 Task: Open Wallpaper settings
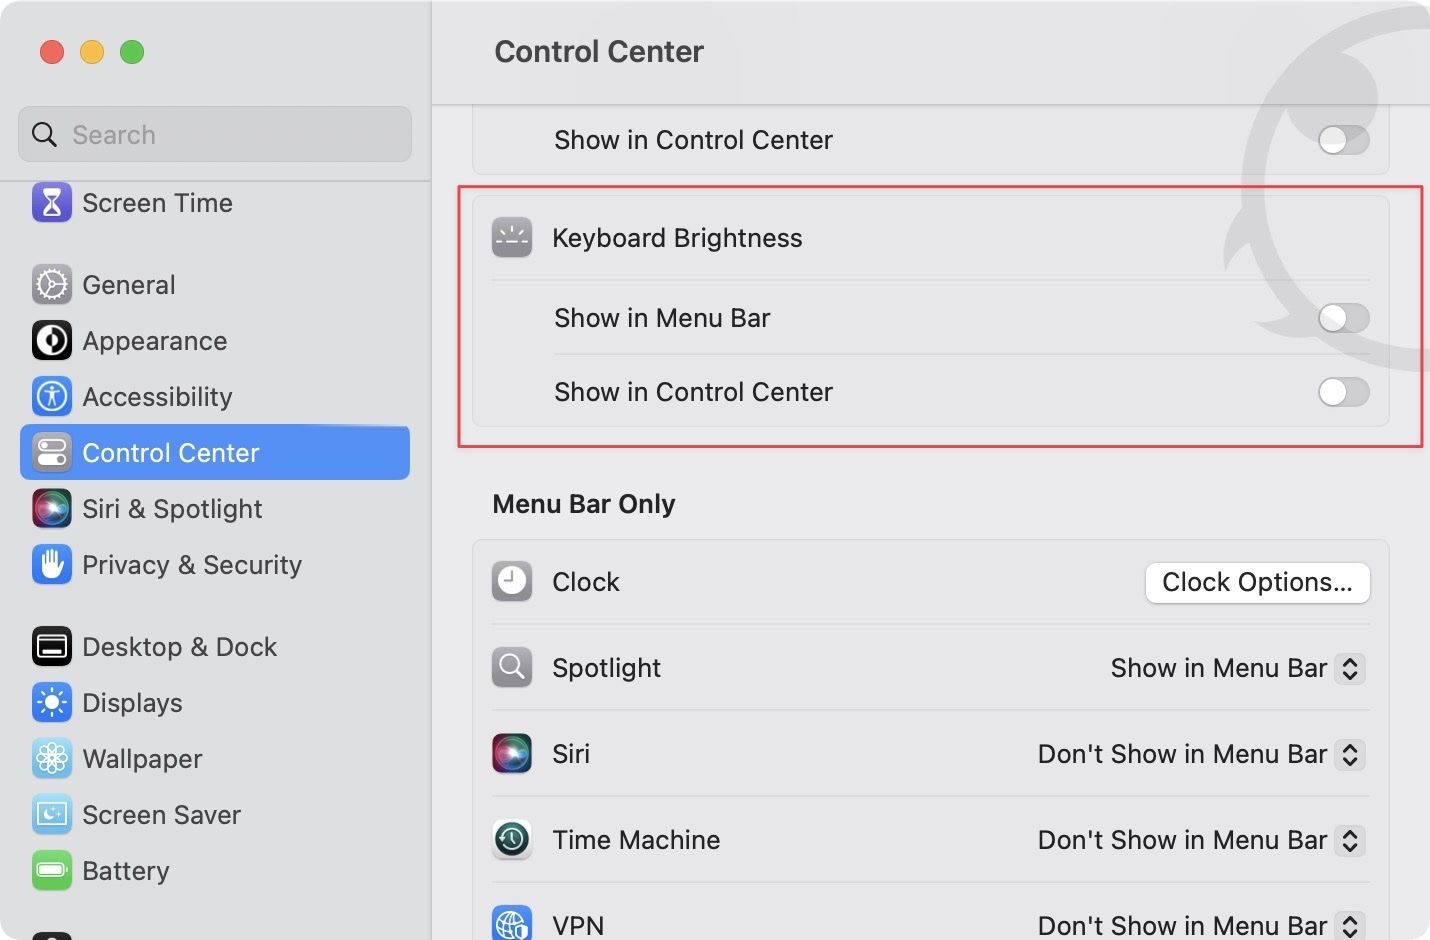pos(215,759)
